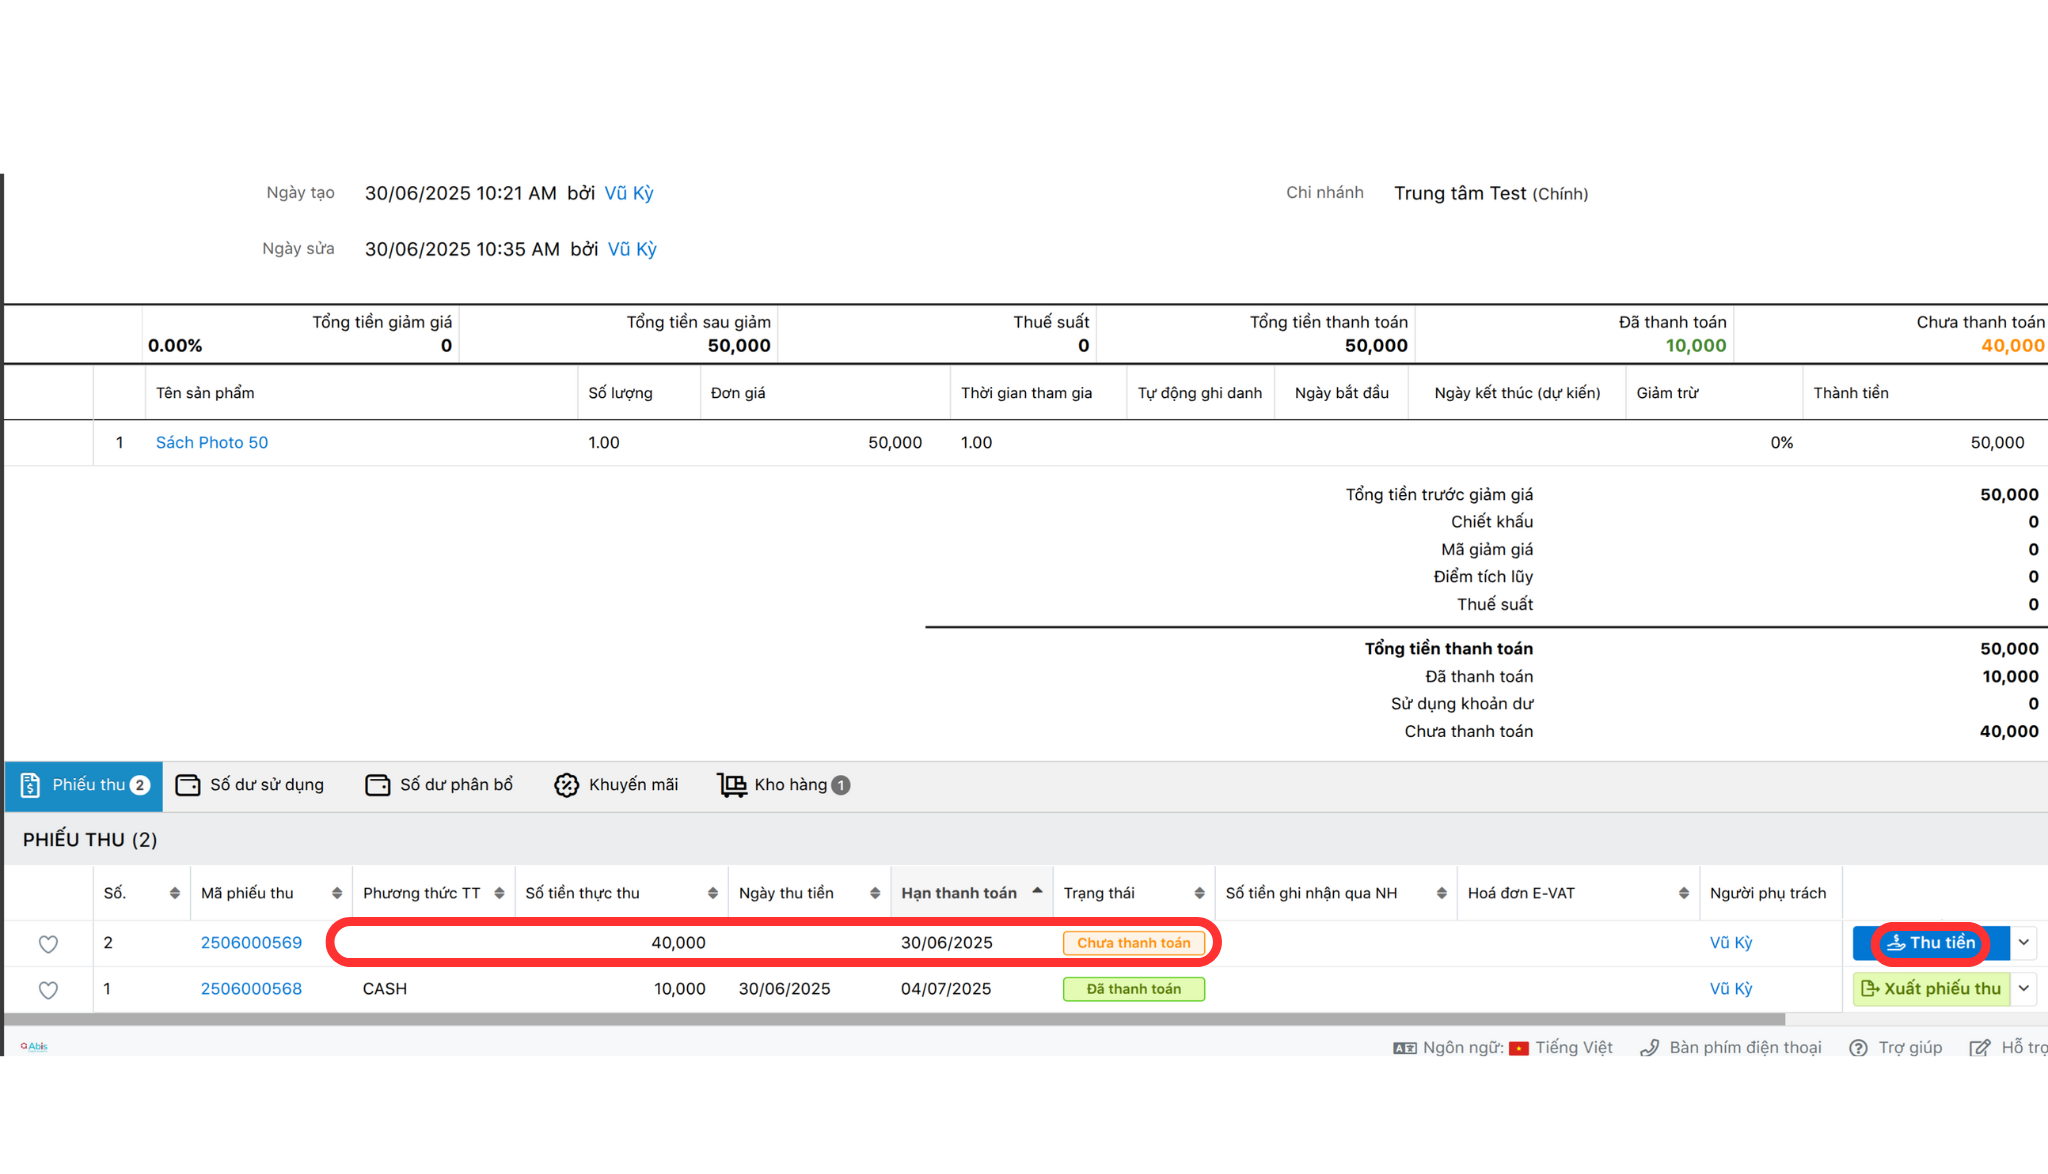Image resolution: width=2048 pixels, height=1174 pixels.
Task: Sort by Mã phiếu thu column arrows
Action: tap(337, 893)
